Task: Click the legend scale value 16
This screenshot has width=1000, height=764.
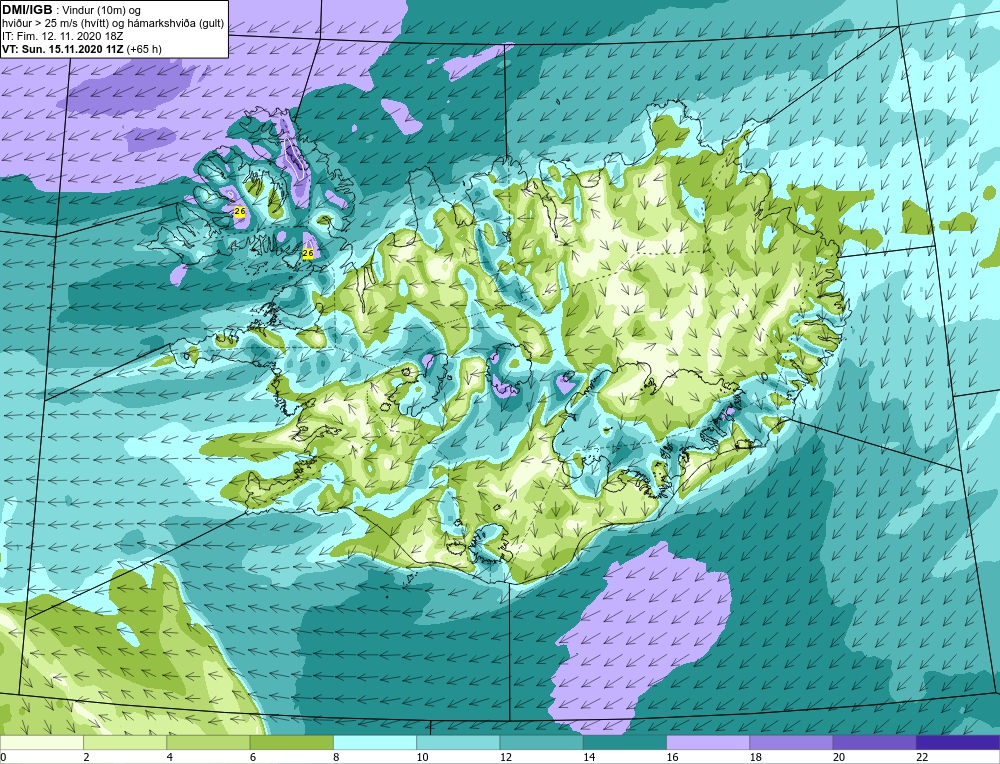Action: tap(672, 757)
